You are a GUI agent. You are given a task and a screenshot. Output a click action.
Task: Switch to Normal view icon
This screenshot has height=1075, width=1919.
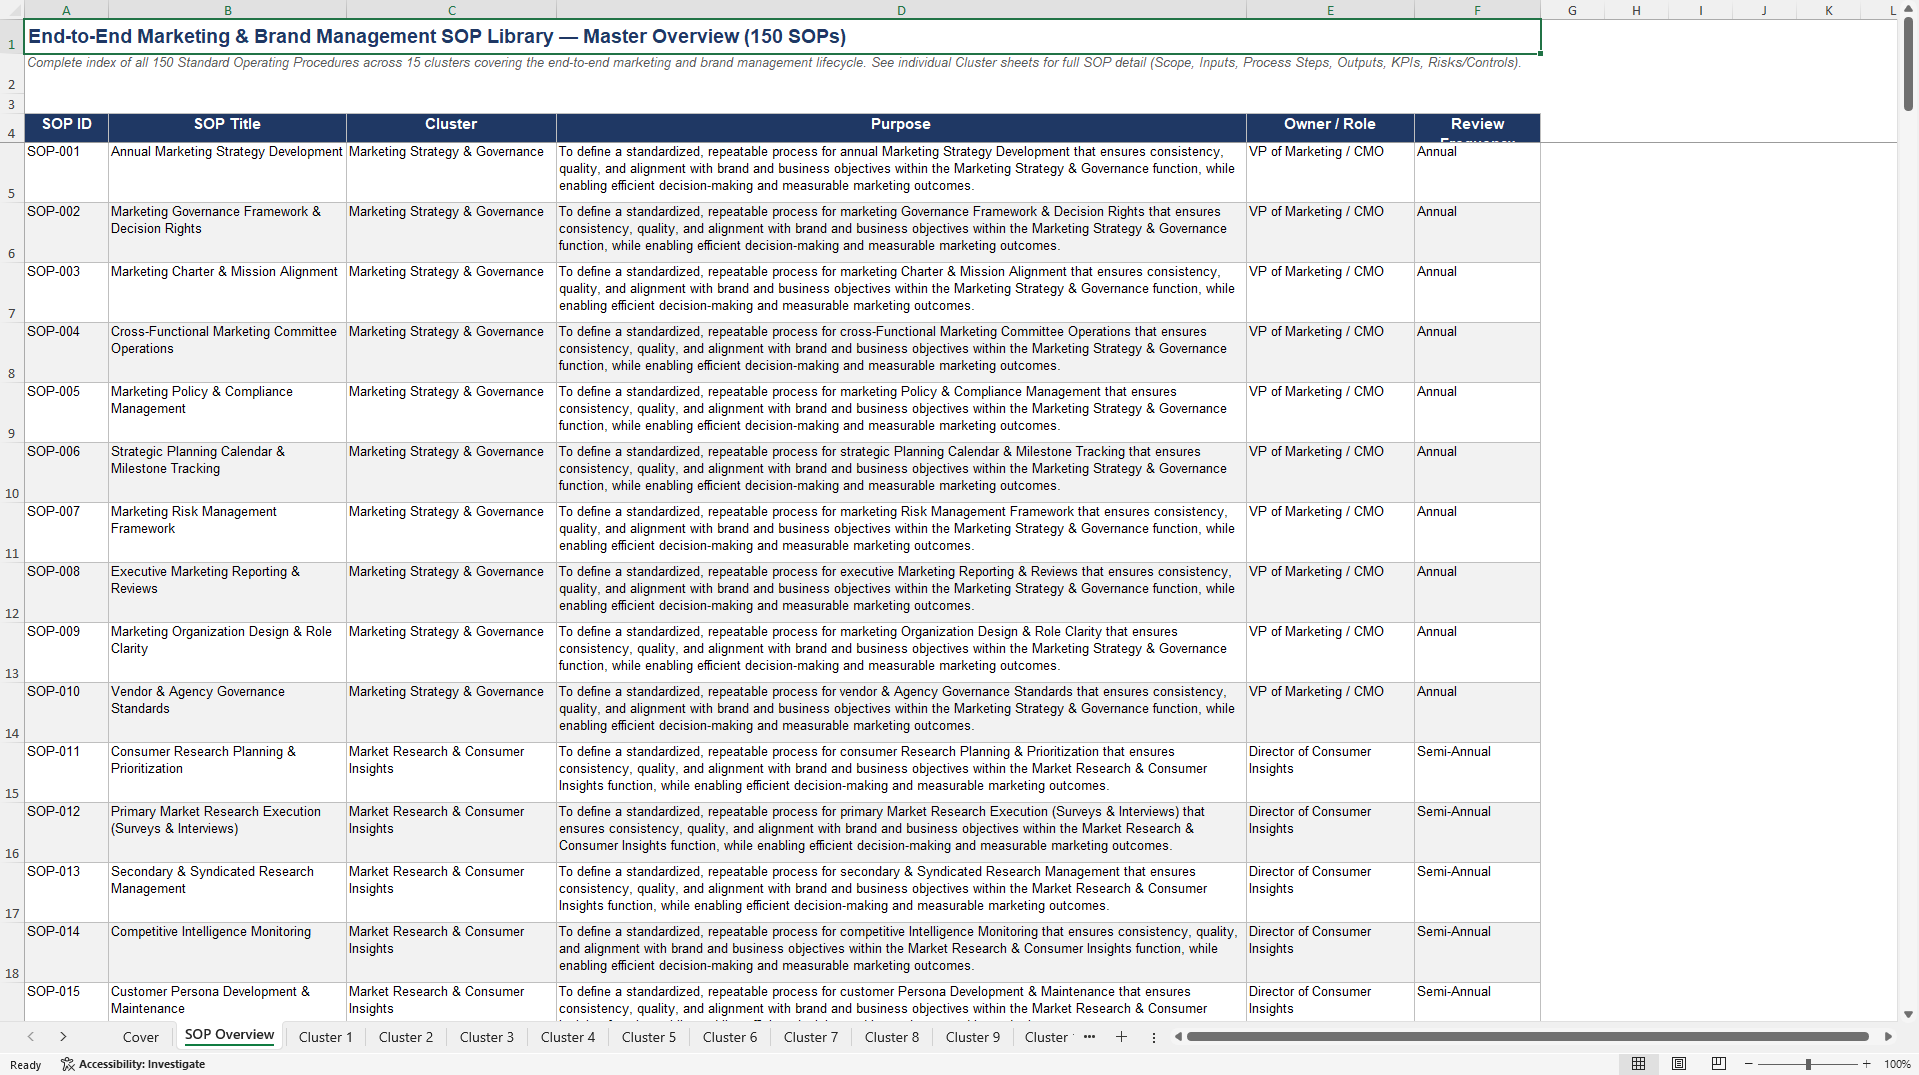tap(1638, 1064)
